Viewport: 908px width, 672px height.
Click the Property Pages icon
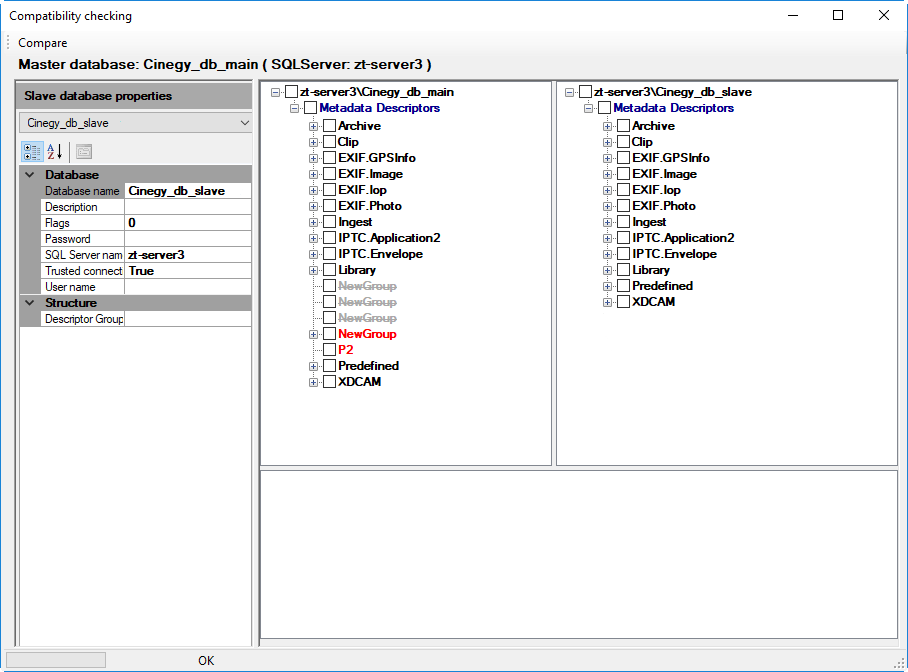click(x=84, y=152)
